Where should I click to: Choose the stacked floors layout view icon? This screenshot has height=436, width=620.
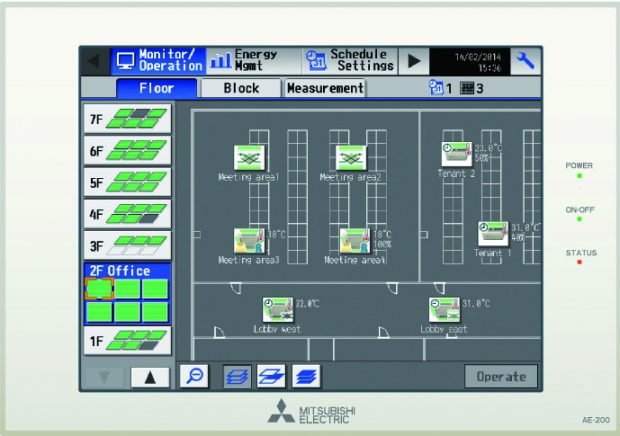coord(237,376)
